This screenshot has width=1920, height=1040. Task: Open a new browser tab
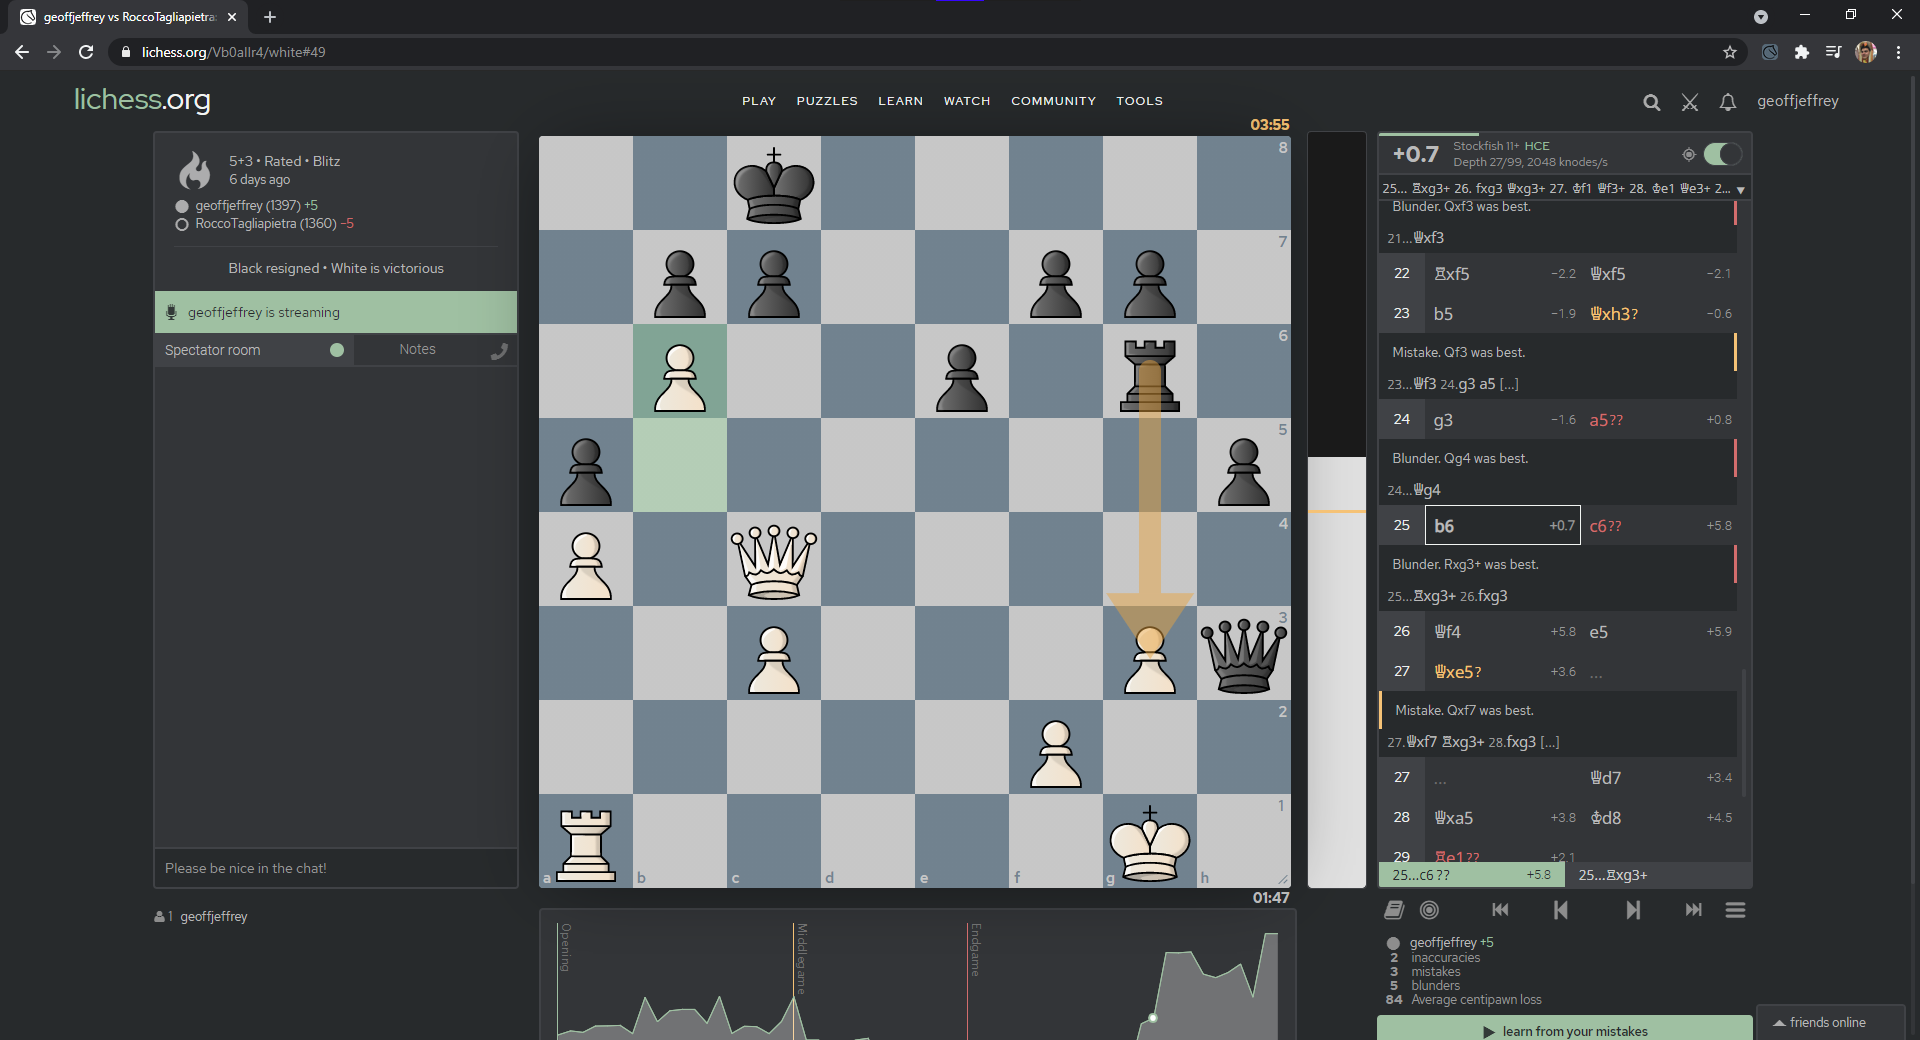tap(270, 17)
